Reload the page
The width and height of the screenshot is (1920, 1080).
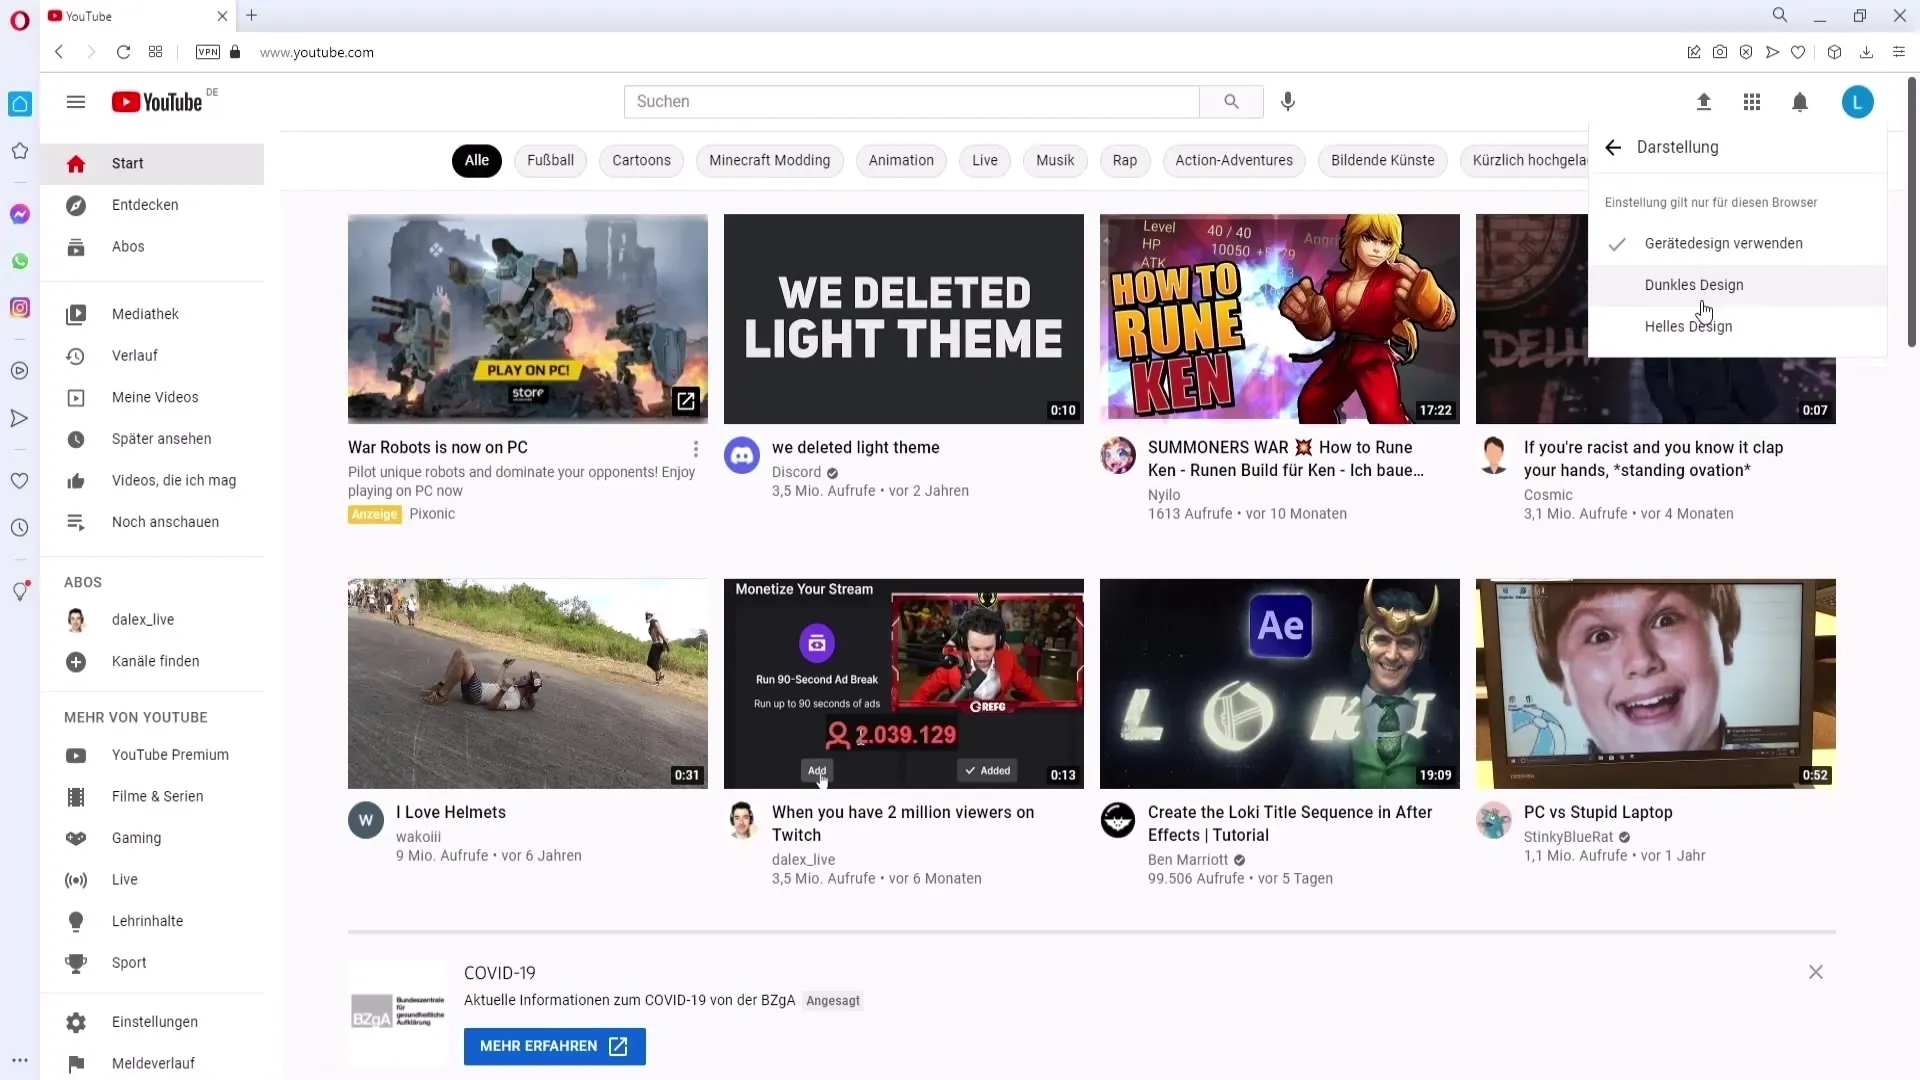click(123, 52)
